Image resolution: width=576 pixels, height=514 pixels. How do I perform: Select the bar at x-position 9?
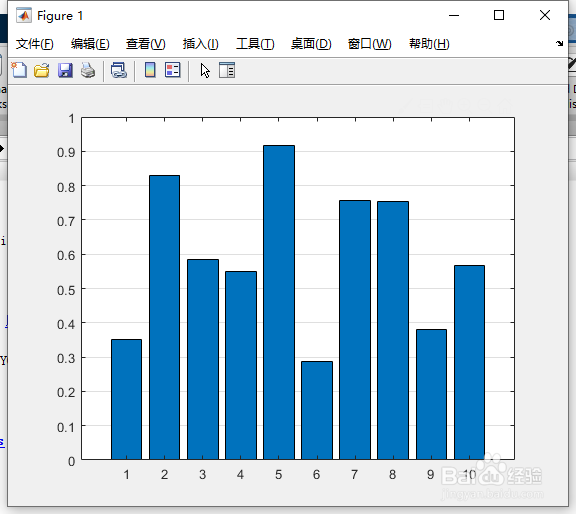tap(431, 394)
